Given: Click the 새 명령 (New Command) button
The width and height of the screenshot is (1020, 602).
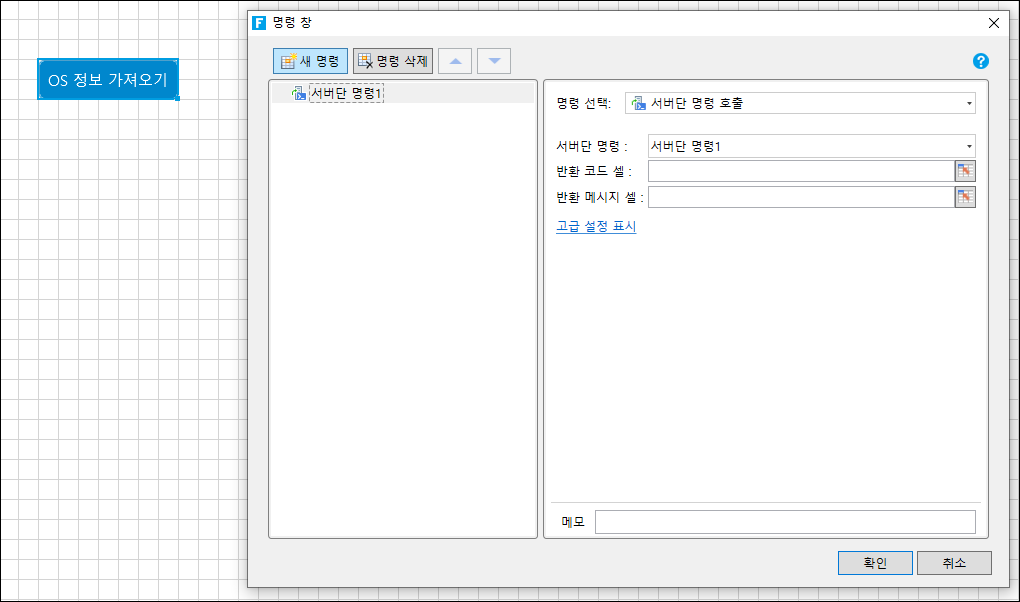Looking at the screenshot, I should (310, 61).
